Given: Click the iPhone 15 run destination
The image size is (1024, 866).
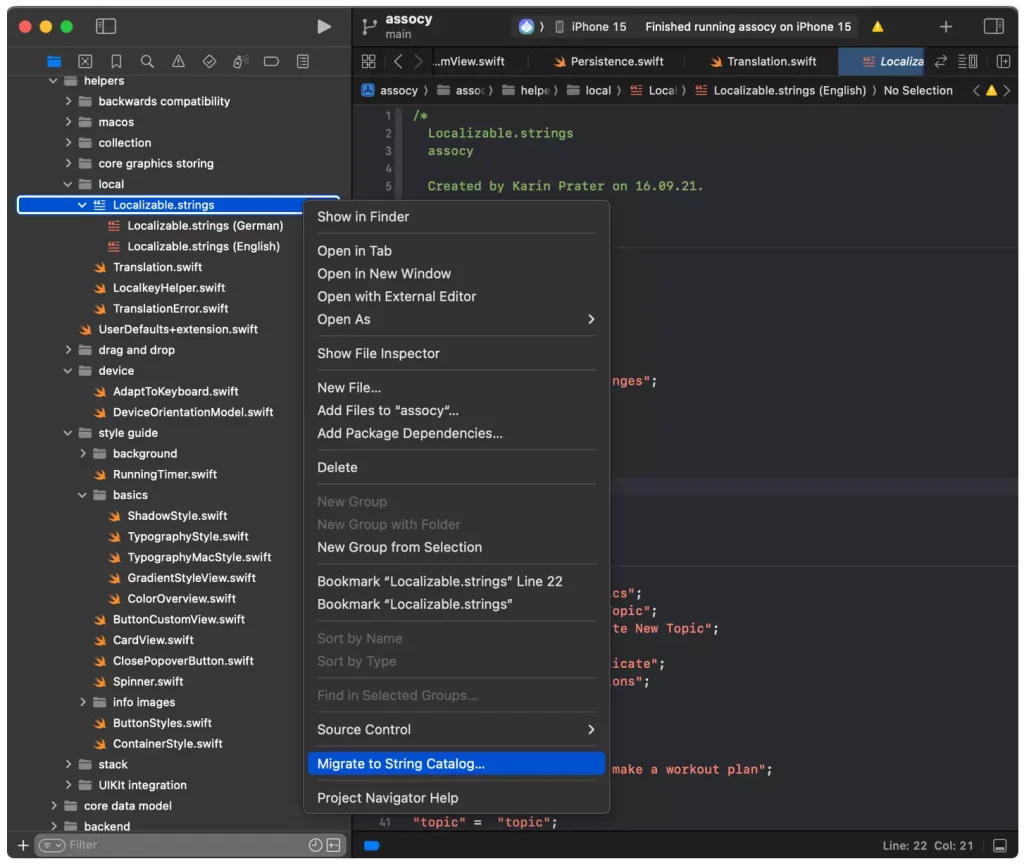Looking at the screenshot, I should pos(598,27).
